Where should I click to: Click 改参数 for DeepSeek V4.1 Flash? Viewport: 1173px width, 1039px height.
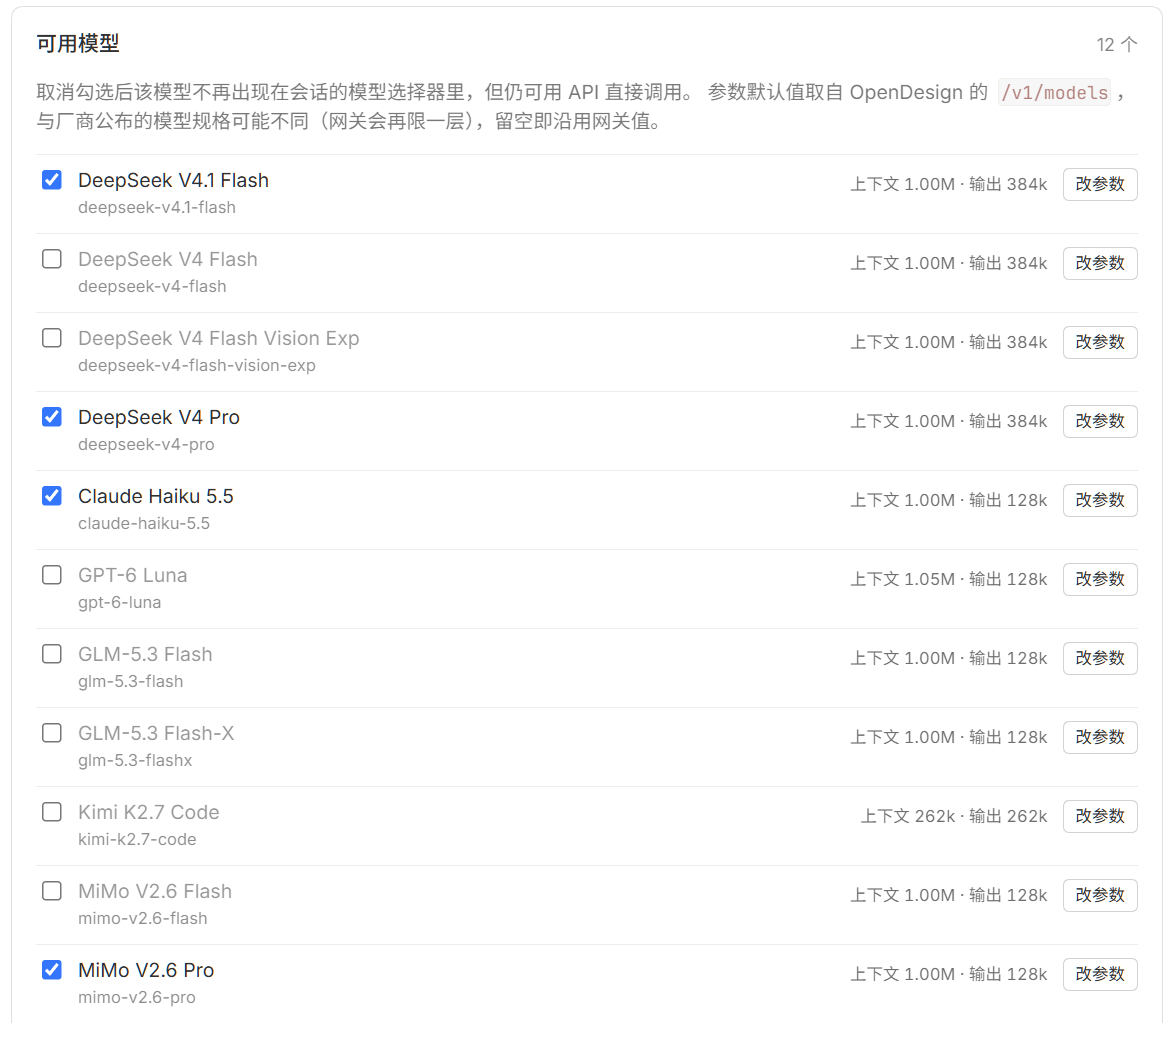1100,184
